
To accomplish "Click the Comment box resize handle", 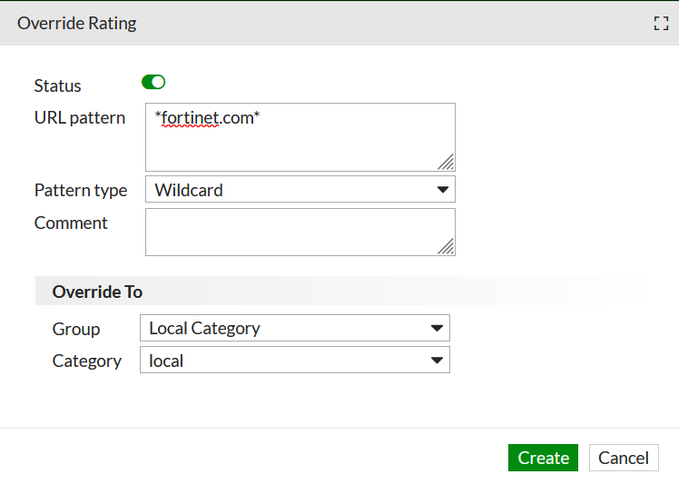I will coord(446,246).
